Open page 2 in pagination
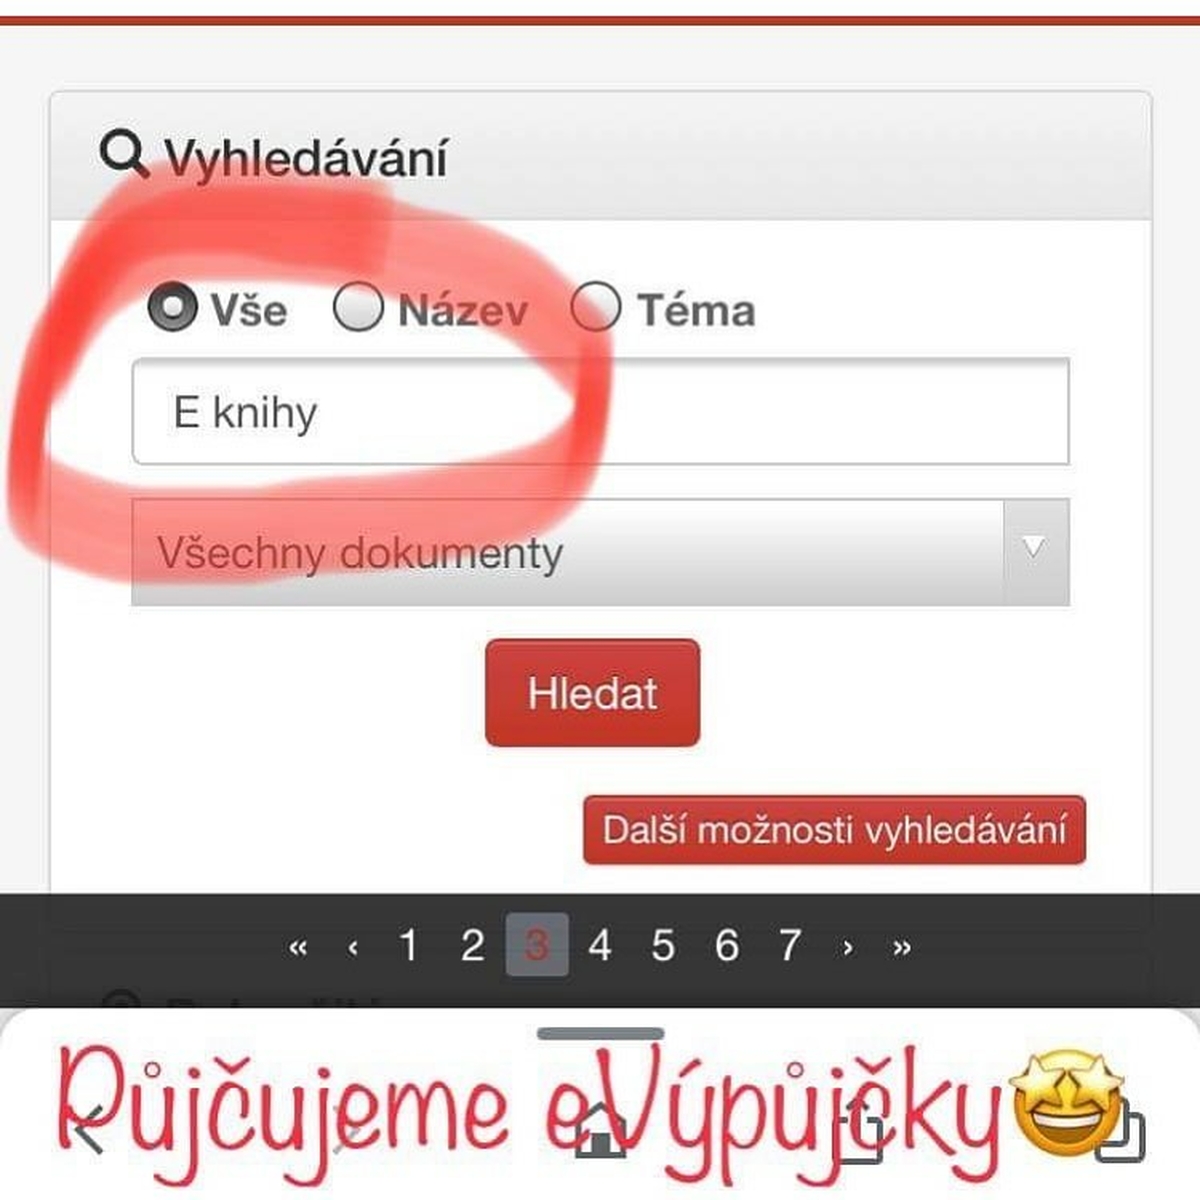 tap(472, 945)
